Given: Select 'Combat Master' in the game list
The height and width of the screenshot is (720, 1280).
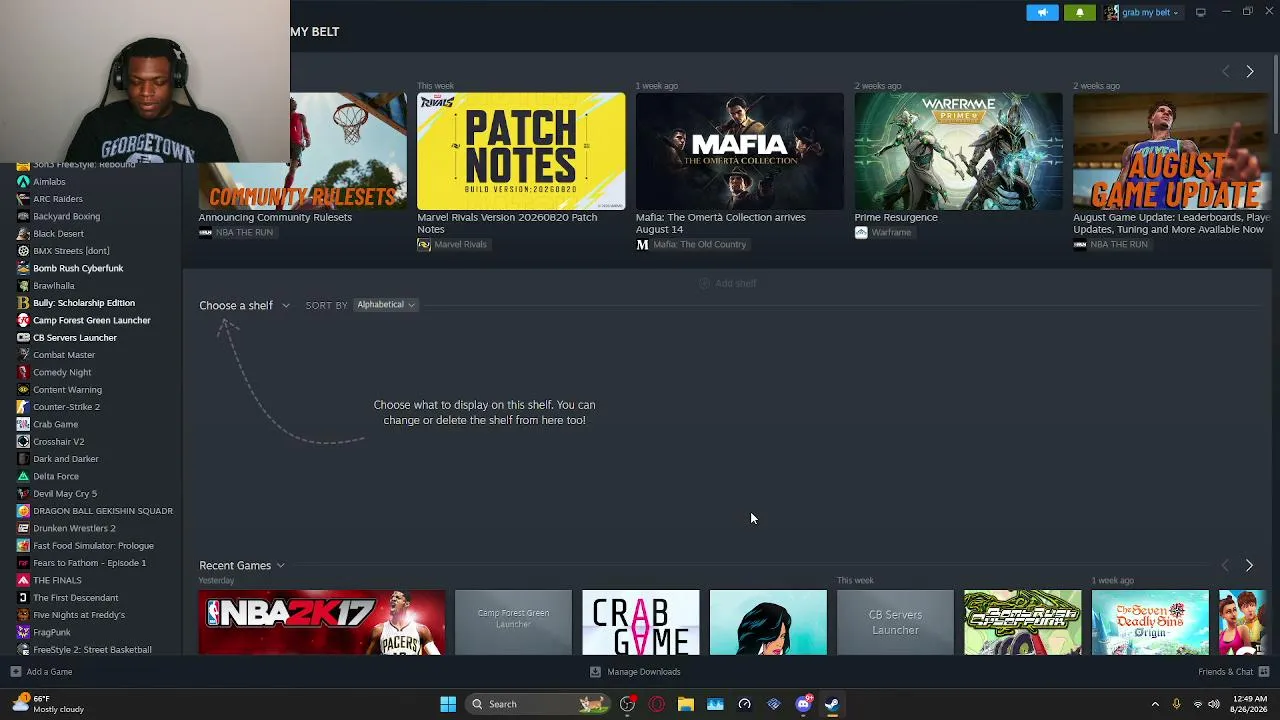Looking at the screenshot, I should (64, 355).
